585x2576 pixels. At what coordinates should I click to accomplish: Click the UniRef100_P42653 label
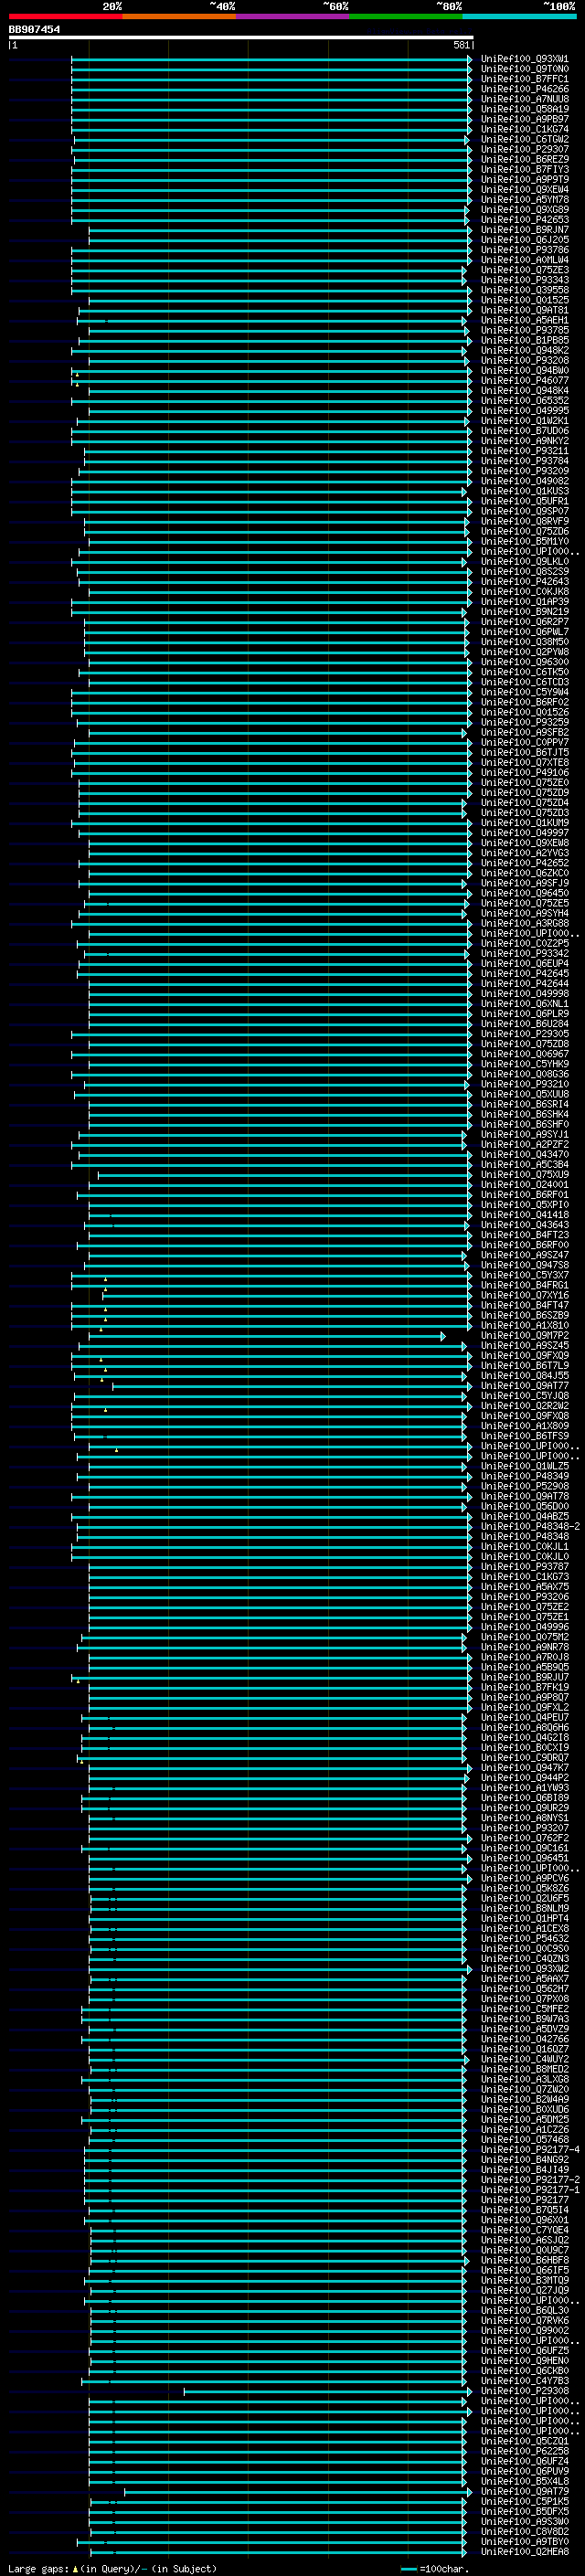coord(525,220)
